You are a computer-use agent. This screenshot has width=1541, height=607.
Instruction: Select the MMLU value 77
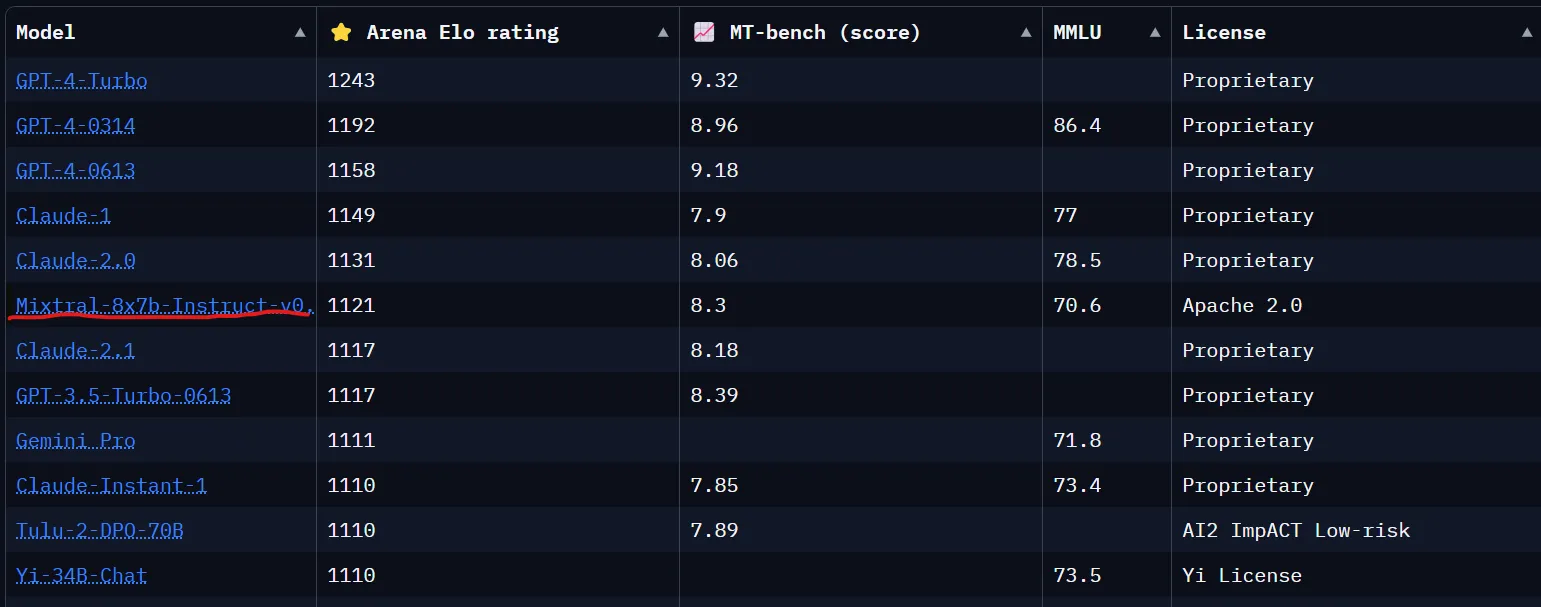1065,215
